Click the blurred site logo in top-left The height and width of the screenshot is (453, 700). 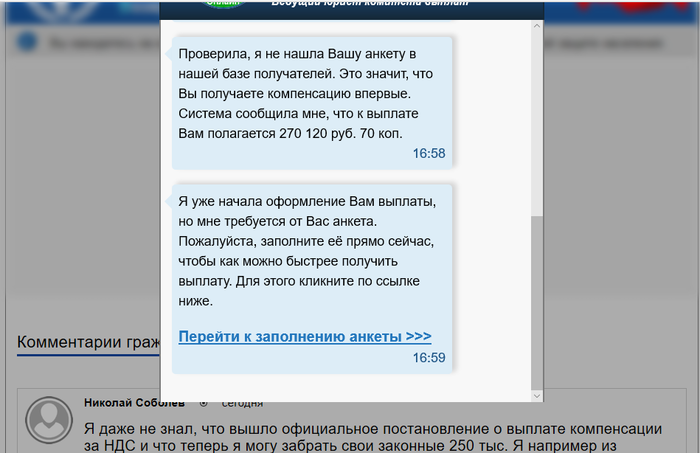point(60,10)
